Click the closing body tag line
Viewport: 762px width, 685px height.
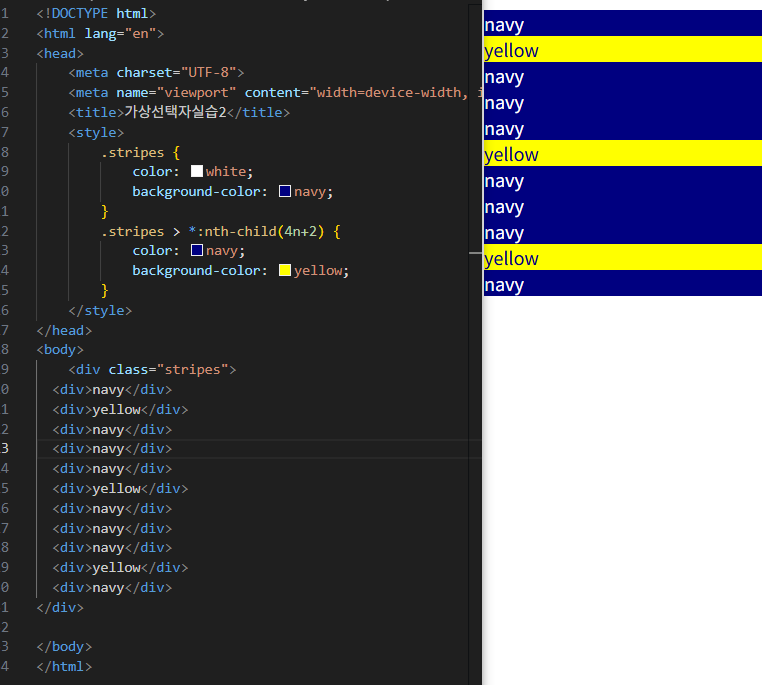tap(64, 647)
